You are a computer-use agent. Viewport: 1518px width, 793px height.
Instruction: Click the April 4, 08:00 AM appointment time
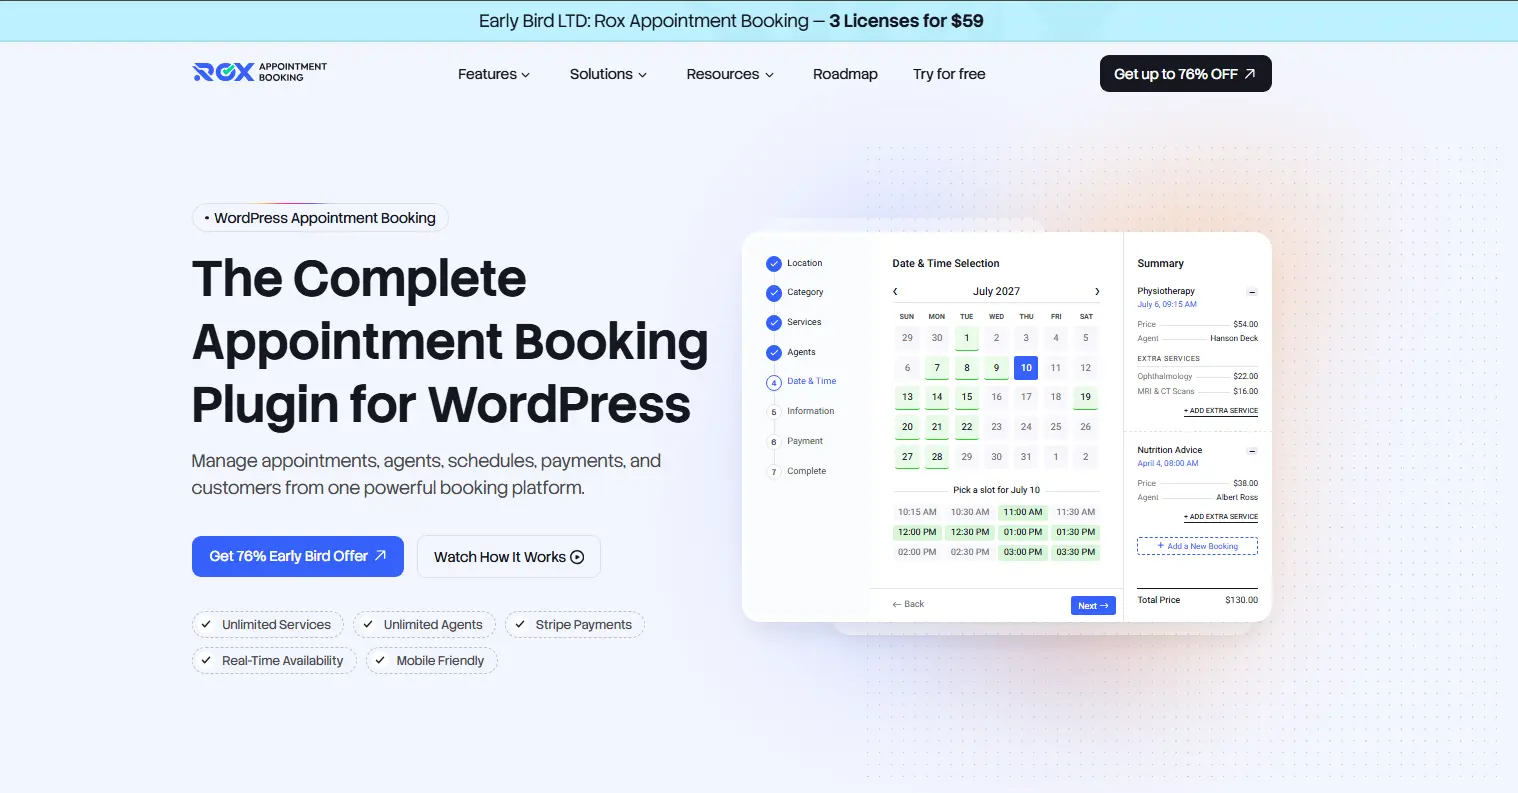click(1168, 464)
